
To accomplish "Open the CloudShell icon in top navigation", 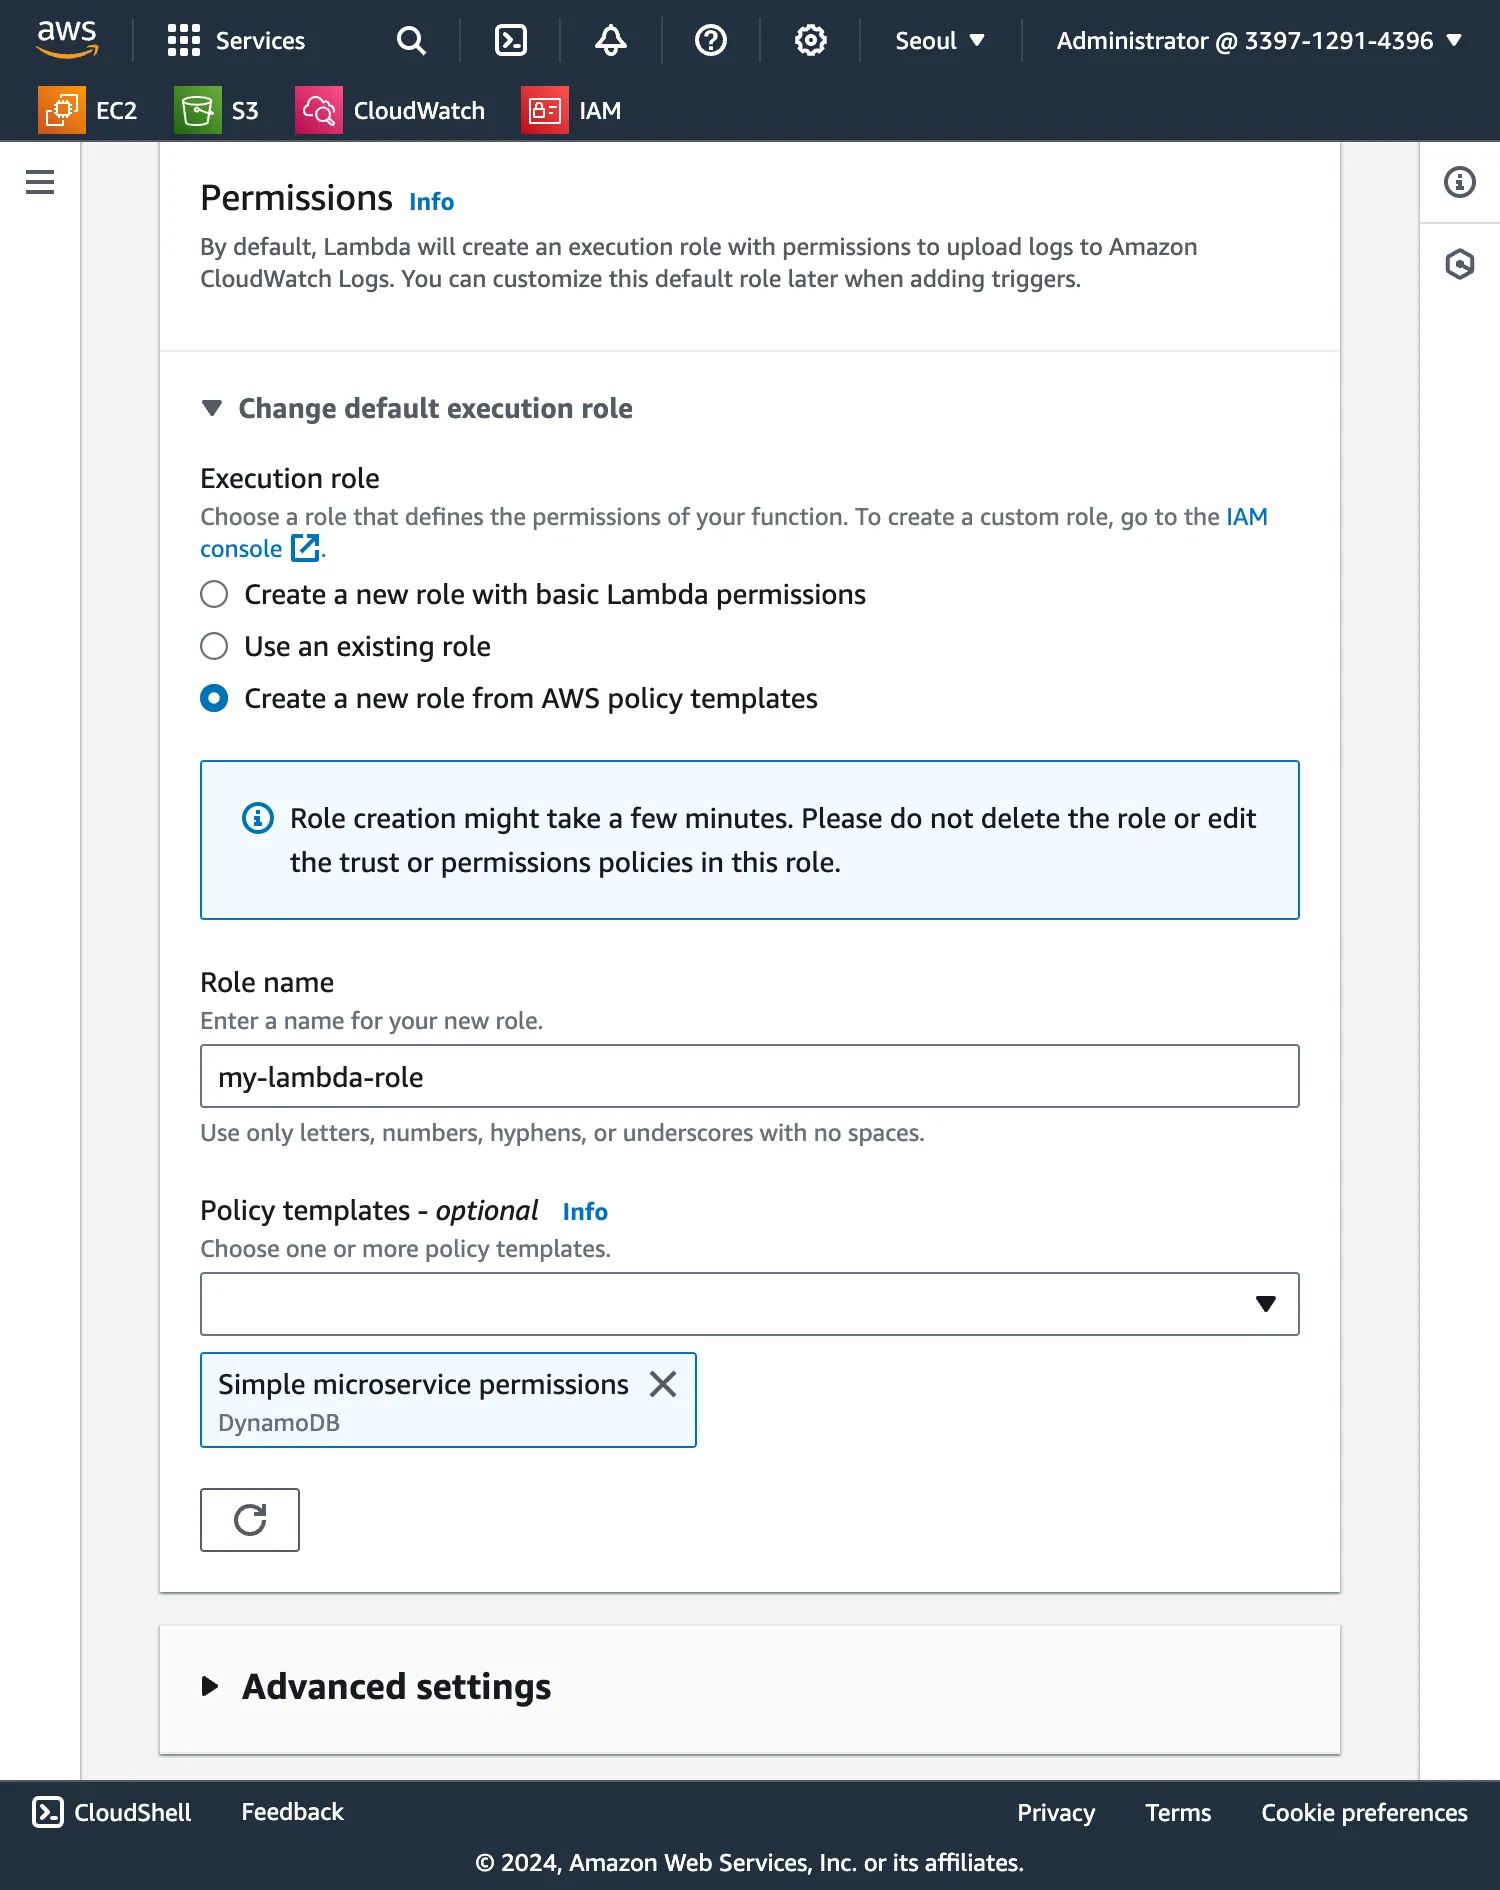I will pos(511,40).
